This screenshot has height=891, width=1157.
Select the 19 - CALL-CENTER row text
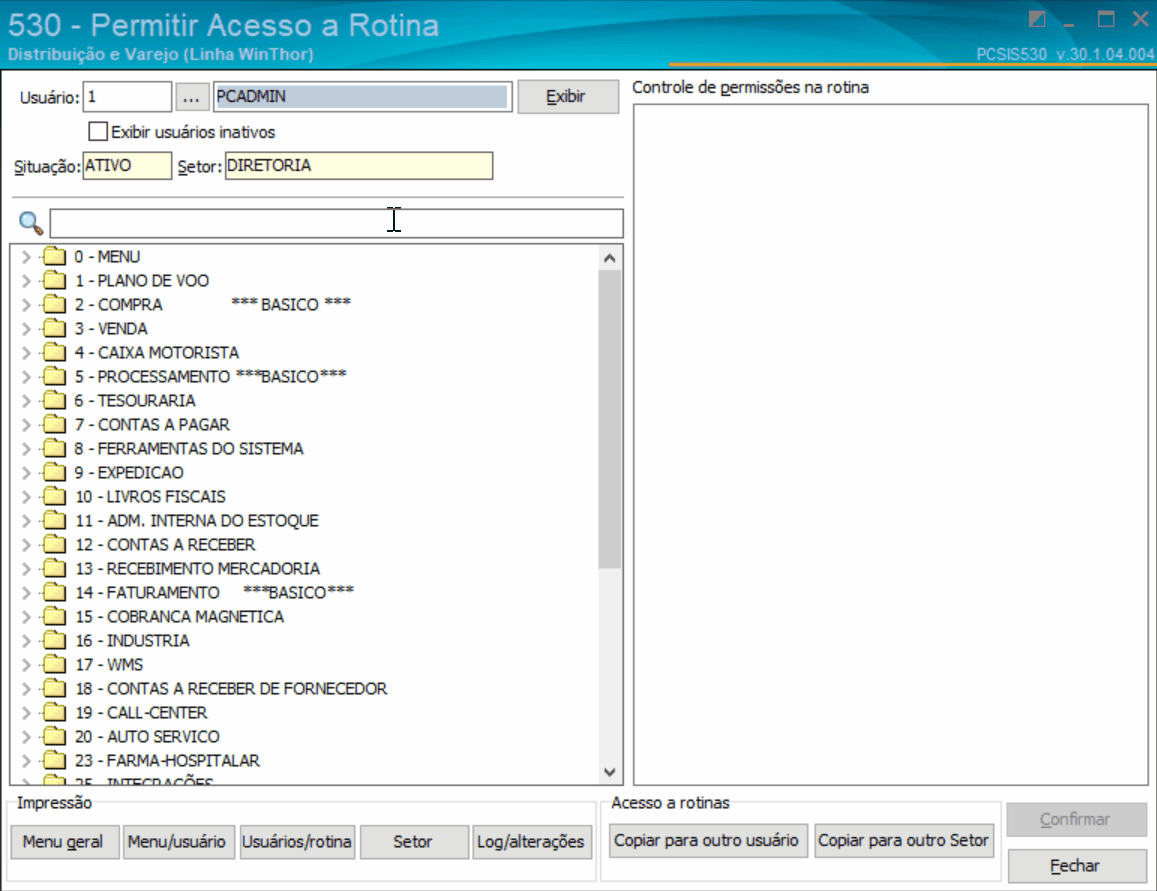point(142,713)
